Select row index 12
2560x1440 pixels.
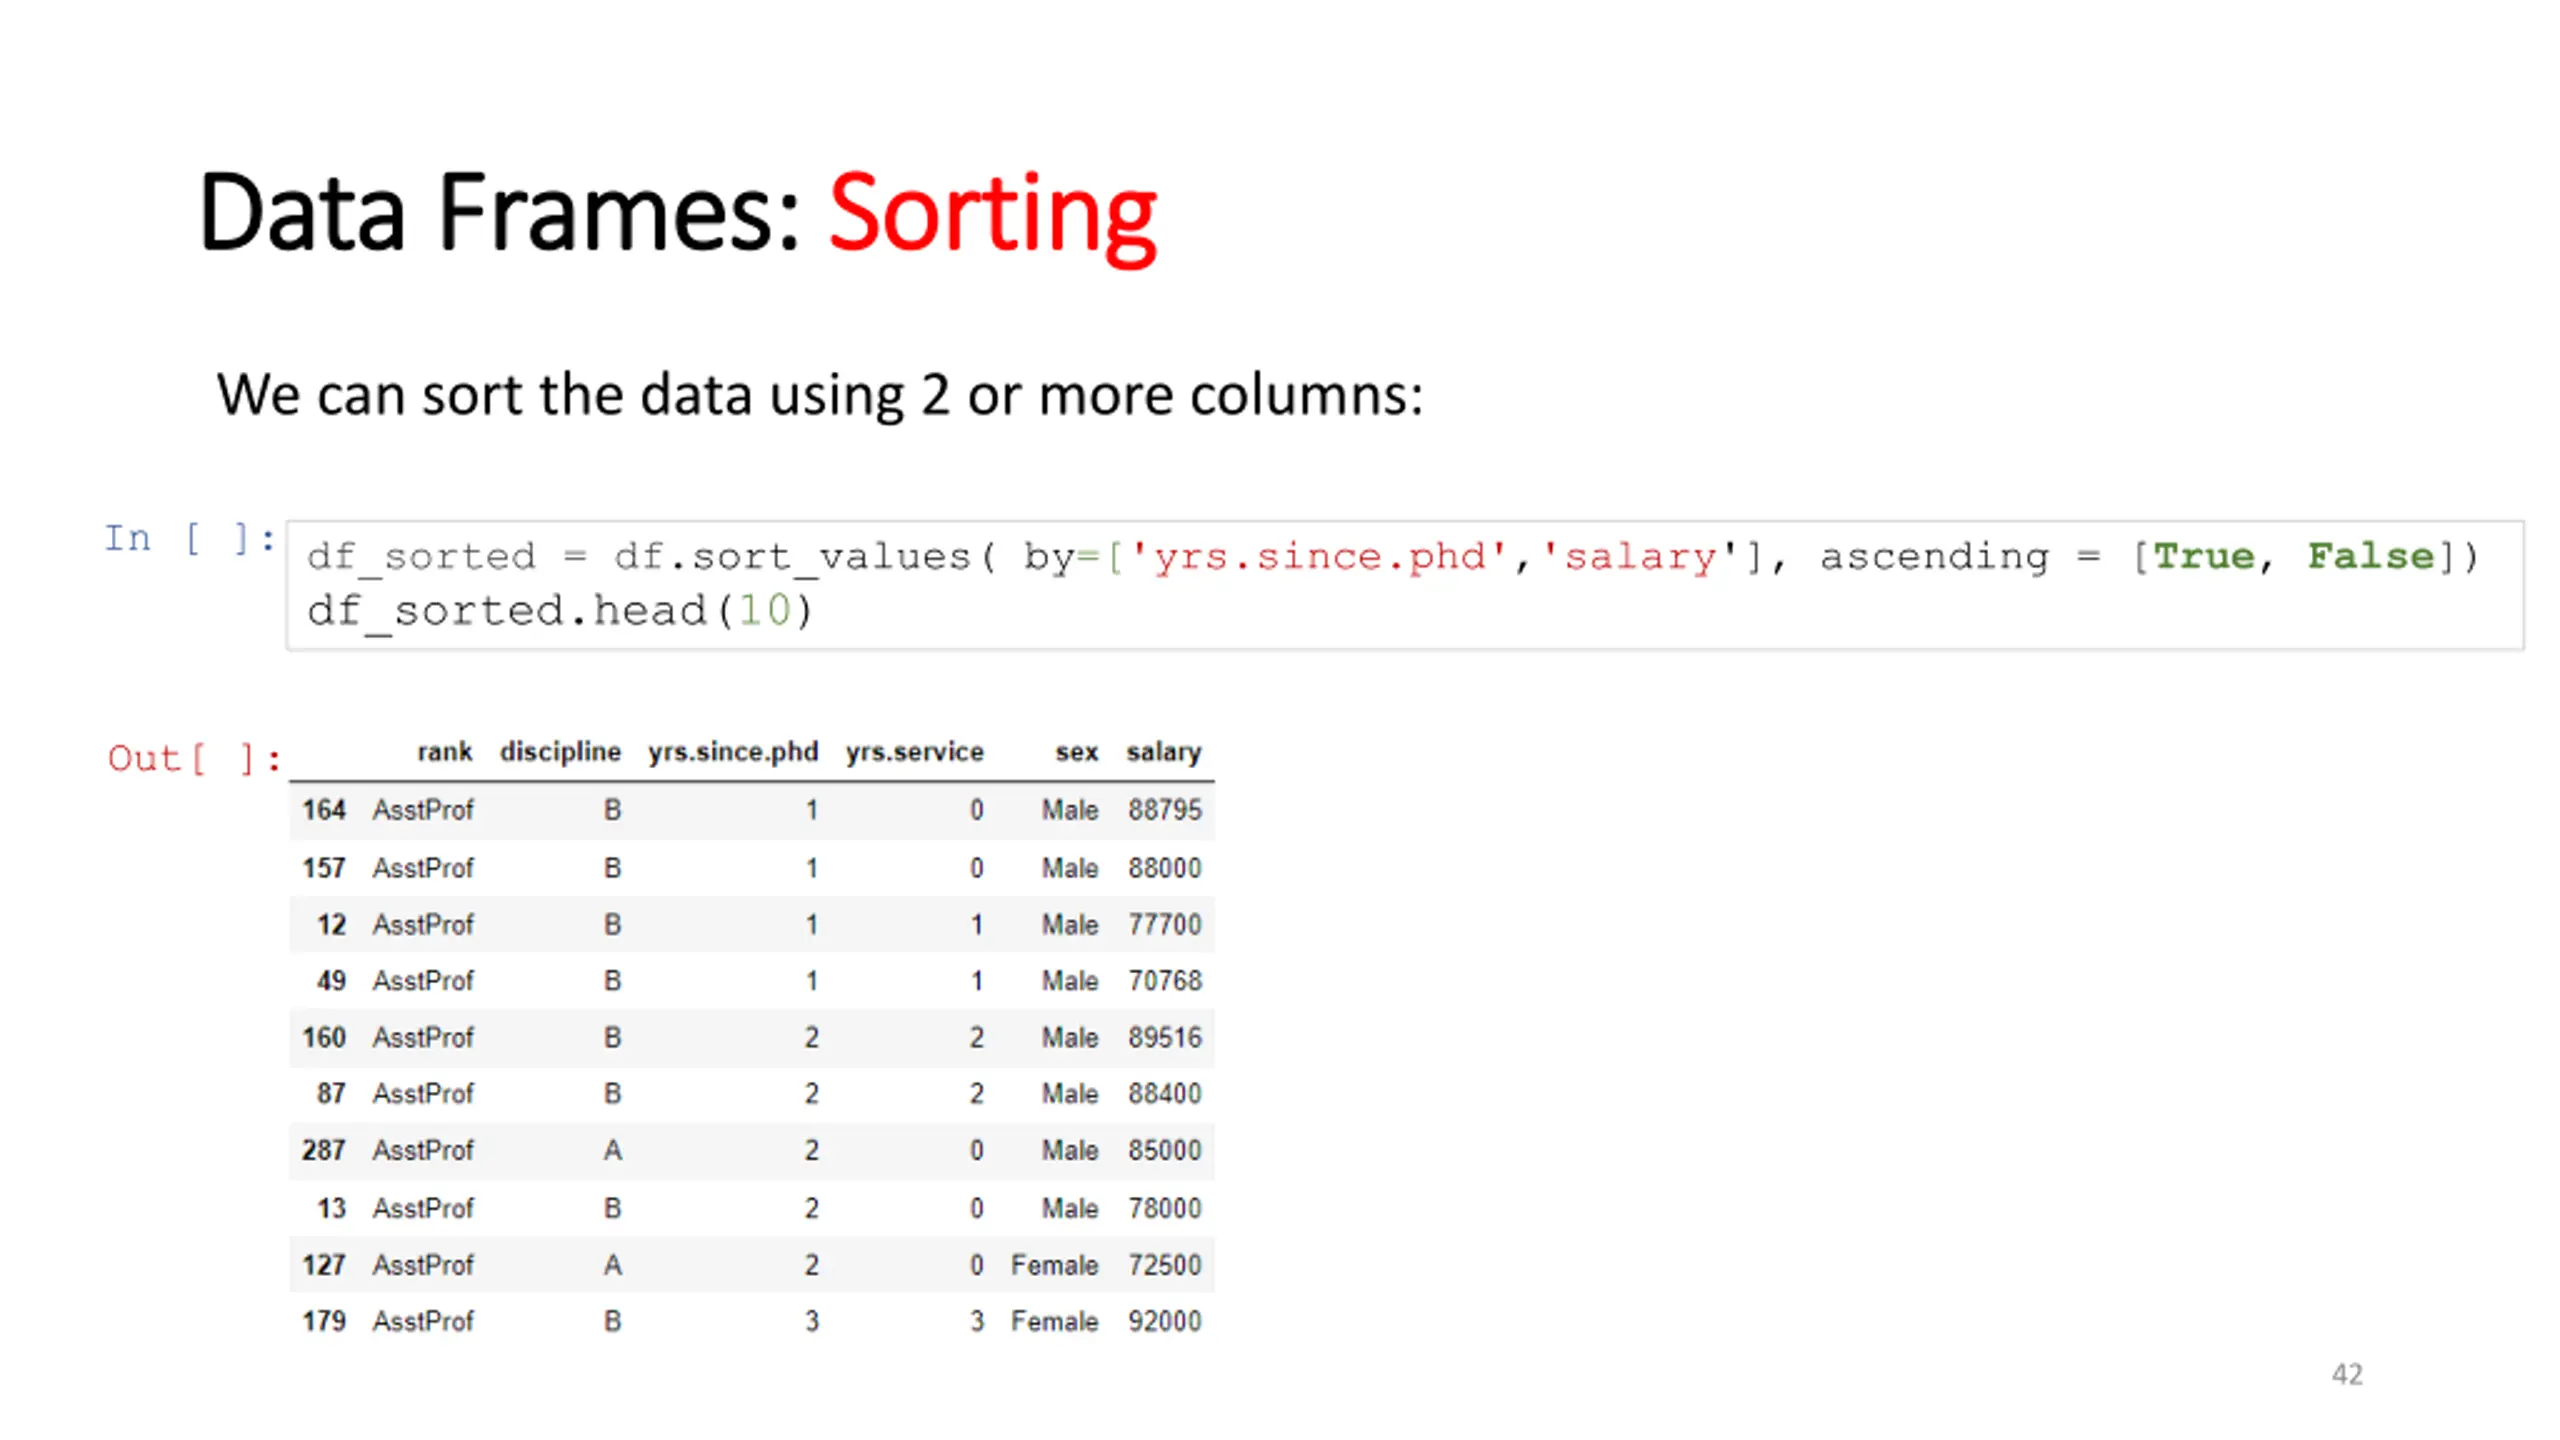click(x=331, y=924)
